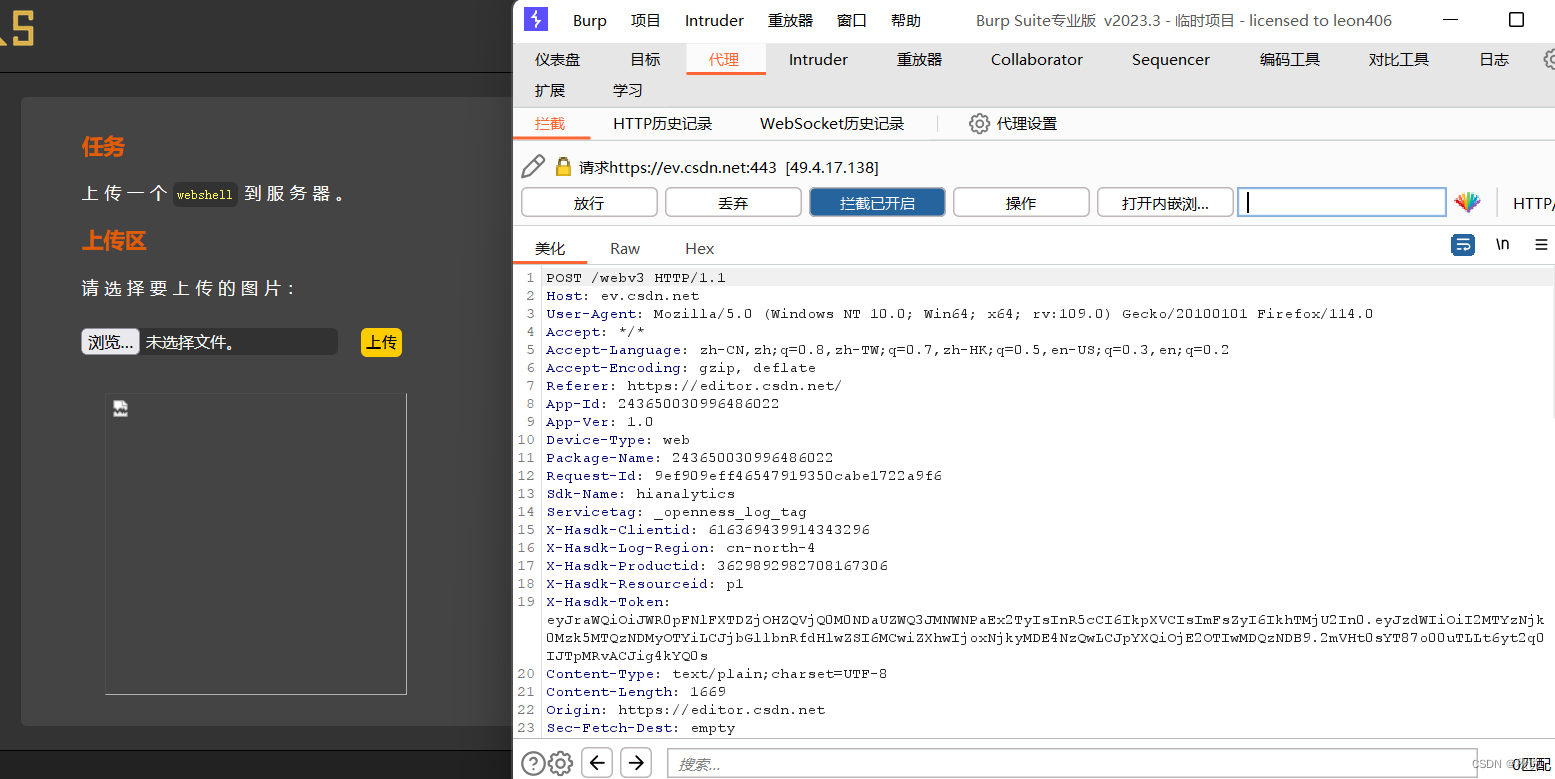1555x779 pixels.
Task: Click the 丢弃 drop button
Action: [733, 202]
